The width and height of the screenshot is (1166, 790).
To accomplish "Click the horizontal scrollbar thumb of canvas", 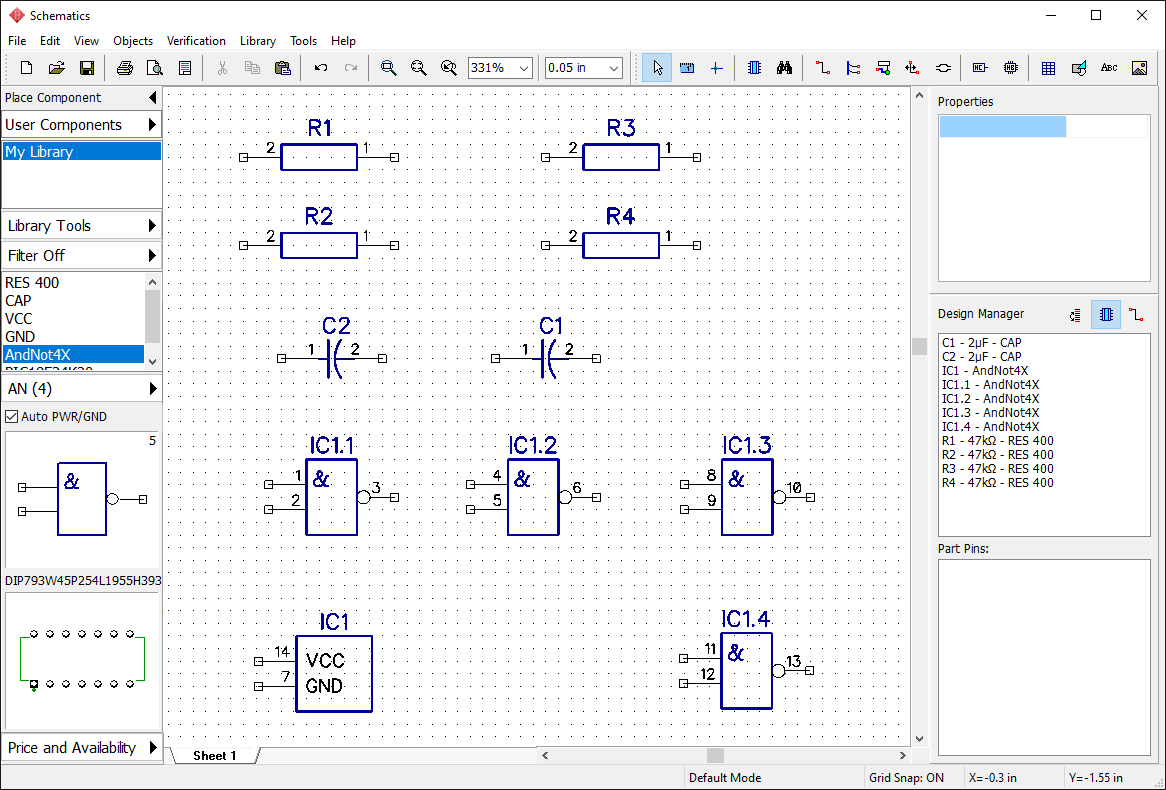I will pyautogui.click(x=715, y=756).
